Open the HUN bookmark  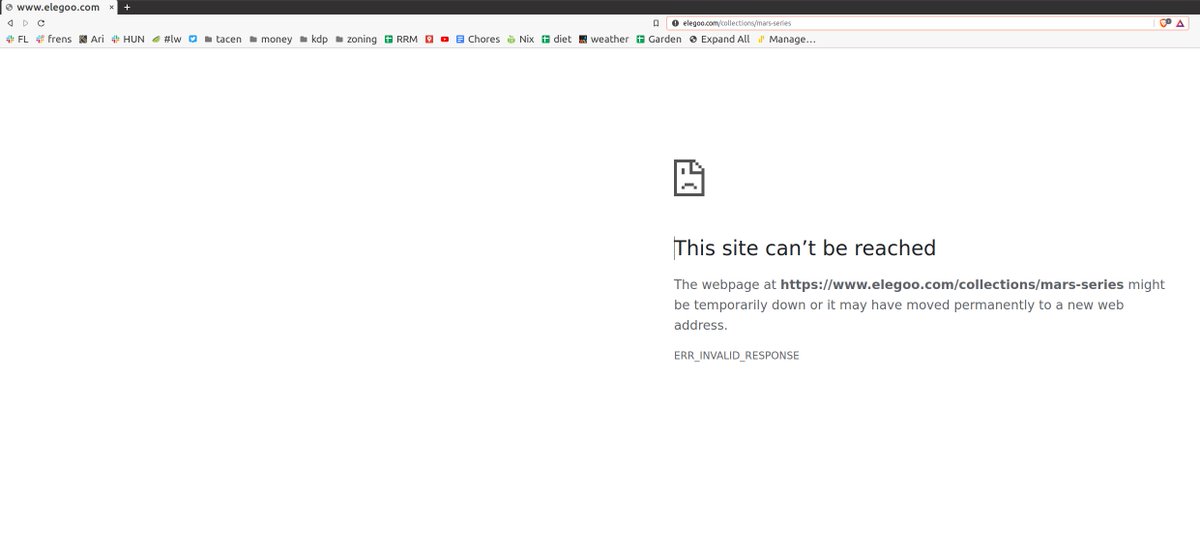pyautogui.click(x=128, y=39)
